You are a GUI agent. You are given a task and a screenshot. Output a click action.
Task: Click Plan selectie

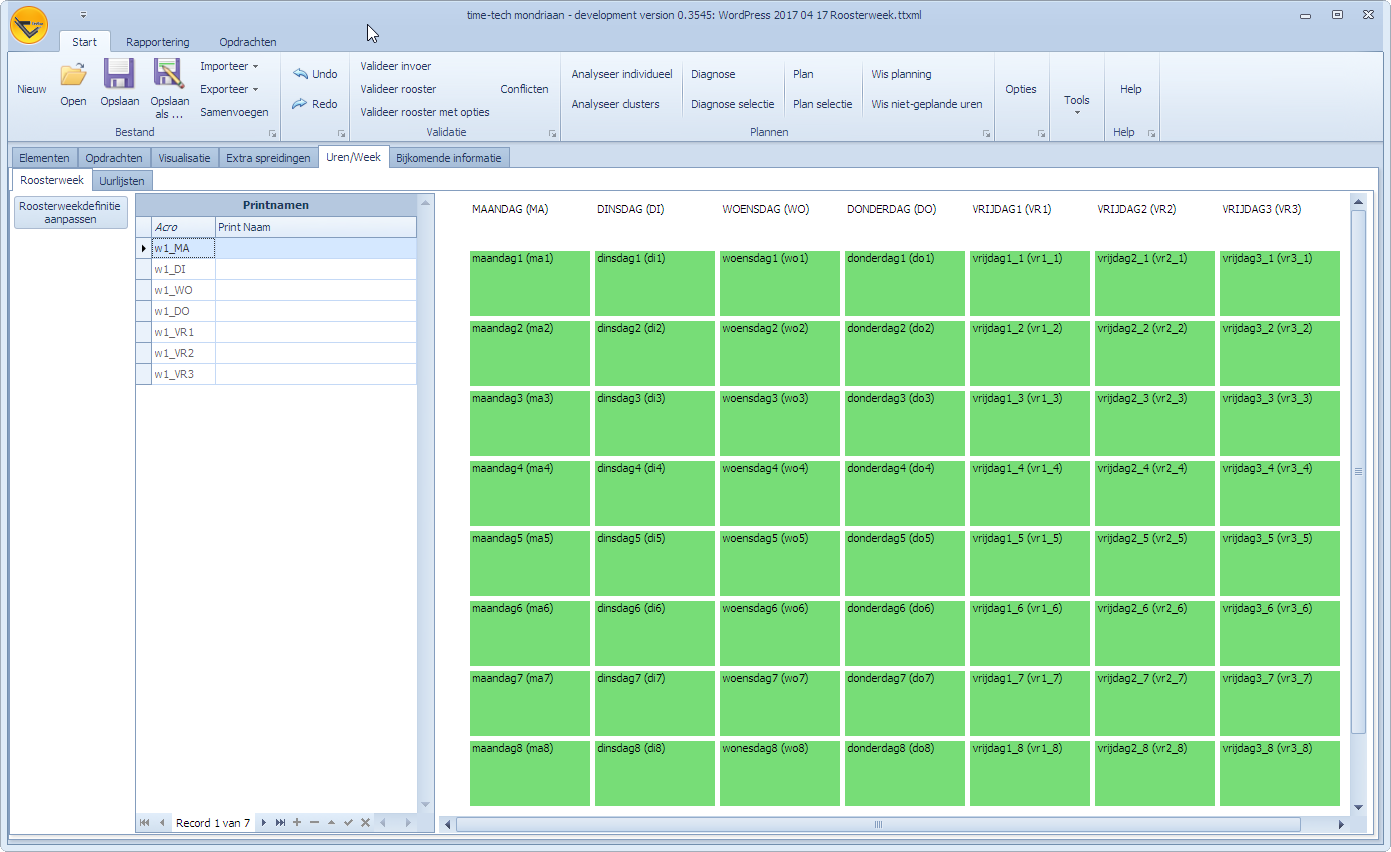tap(823, 104)
